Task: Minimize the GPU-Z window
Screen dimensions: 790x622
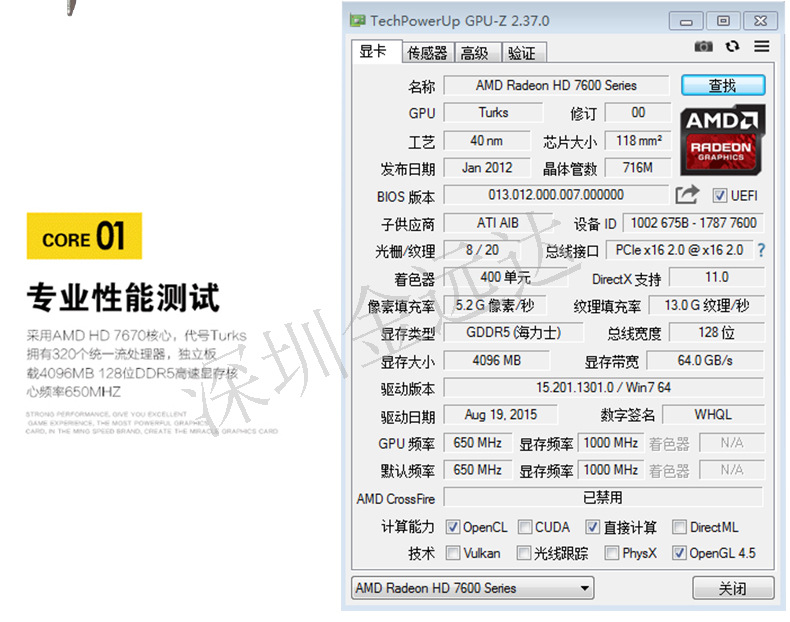Action: 684,20
